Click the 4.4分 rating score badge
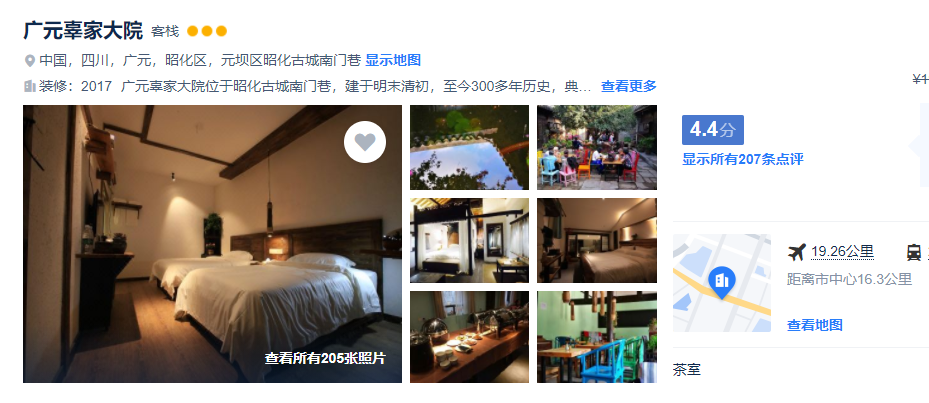The width and height of the screenshot is (929, 403). pyautogui.click(x=713, y=130)
